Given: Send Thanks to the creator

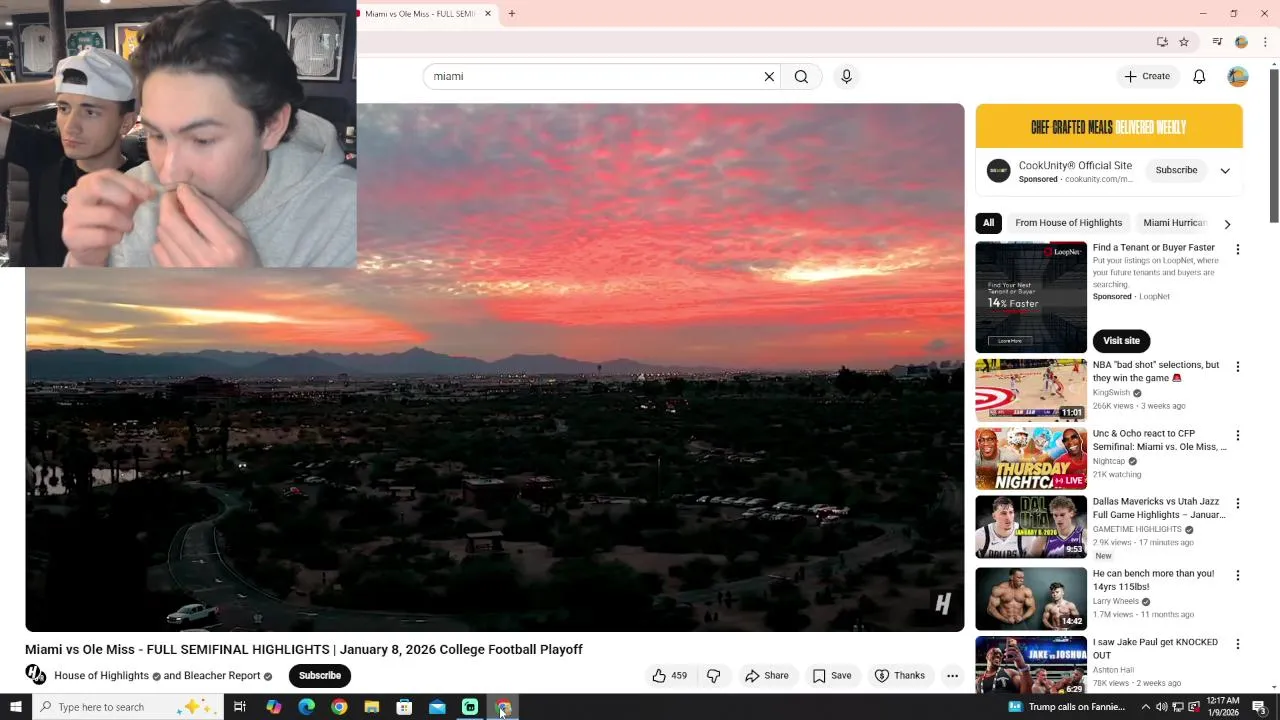Looking at the screenshot, I should (x=900, y=676).
